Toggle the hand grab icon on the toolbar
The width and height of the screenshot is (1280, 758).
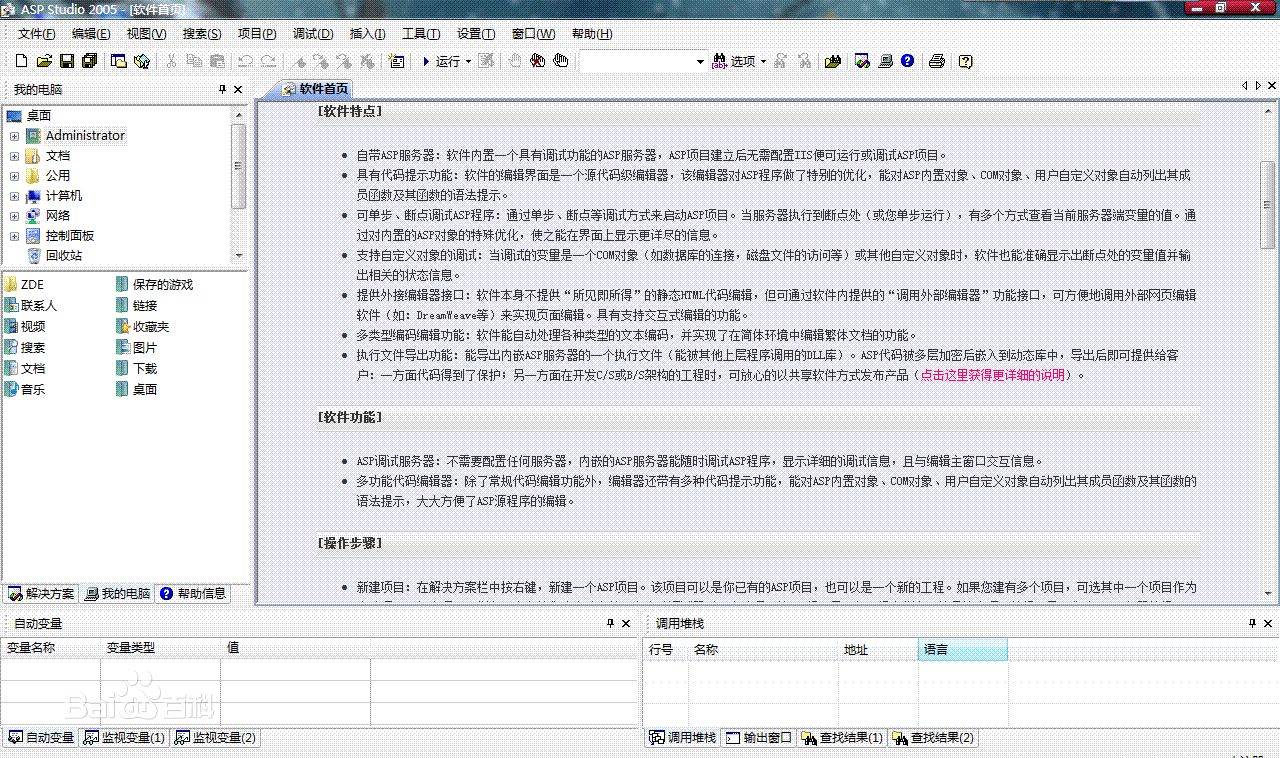coord(562,61)
